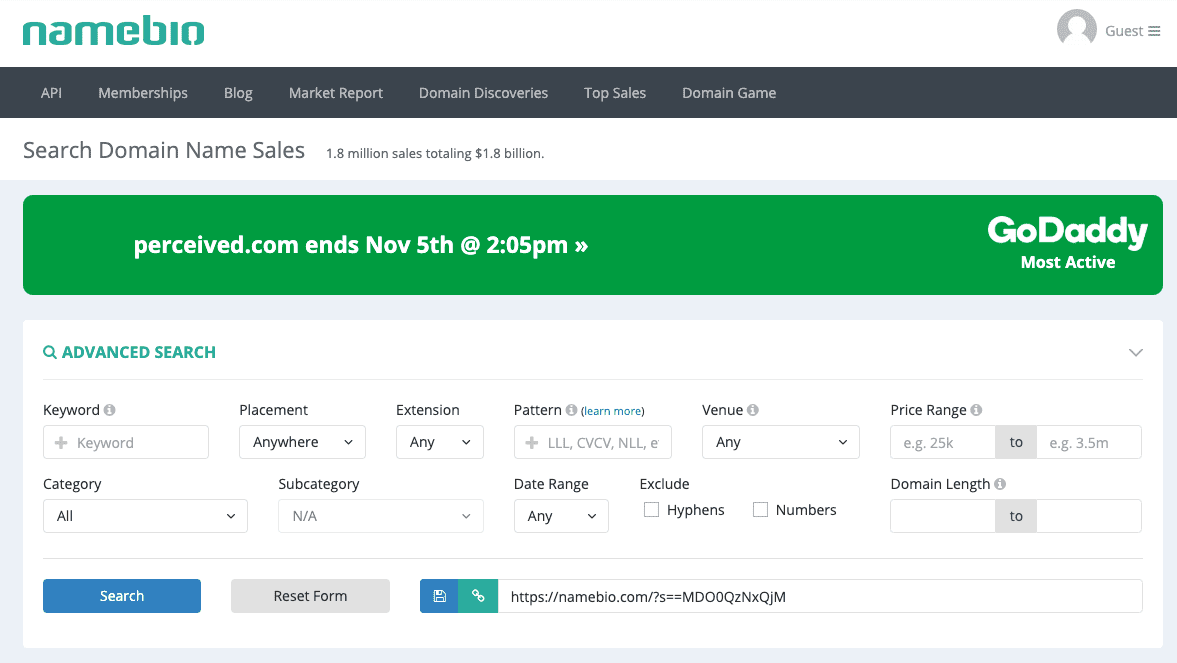Focus the maximum price field
This screenshot has height=663, width=1177.
pos(1089,442)
